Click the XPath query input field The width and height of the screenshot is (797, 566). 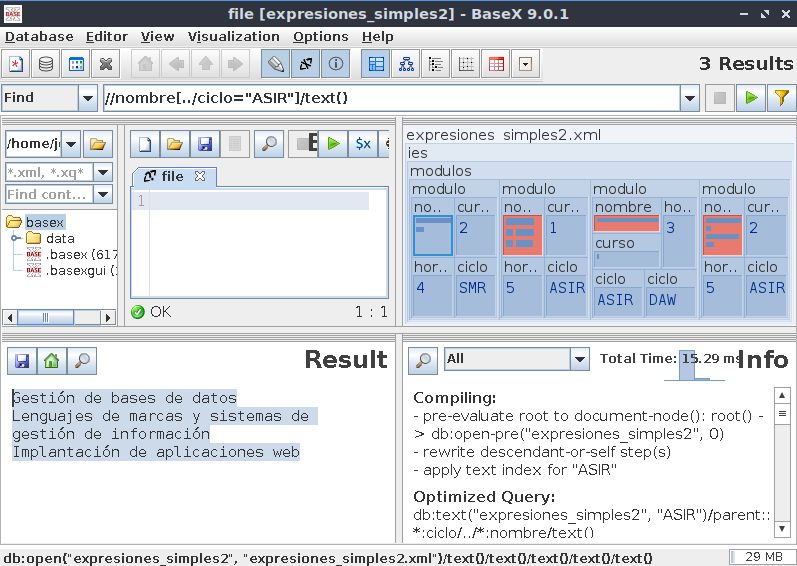(x=390, y=98)
